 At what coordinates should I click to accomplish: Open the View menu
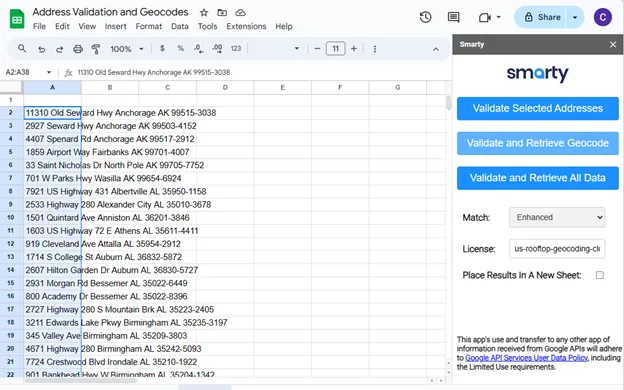point(87,26)
